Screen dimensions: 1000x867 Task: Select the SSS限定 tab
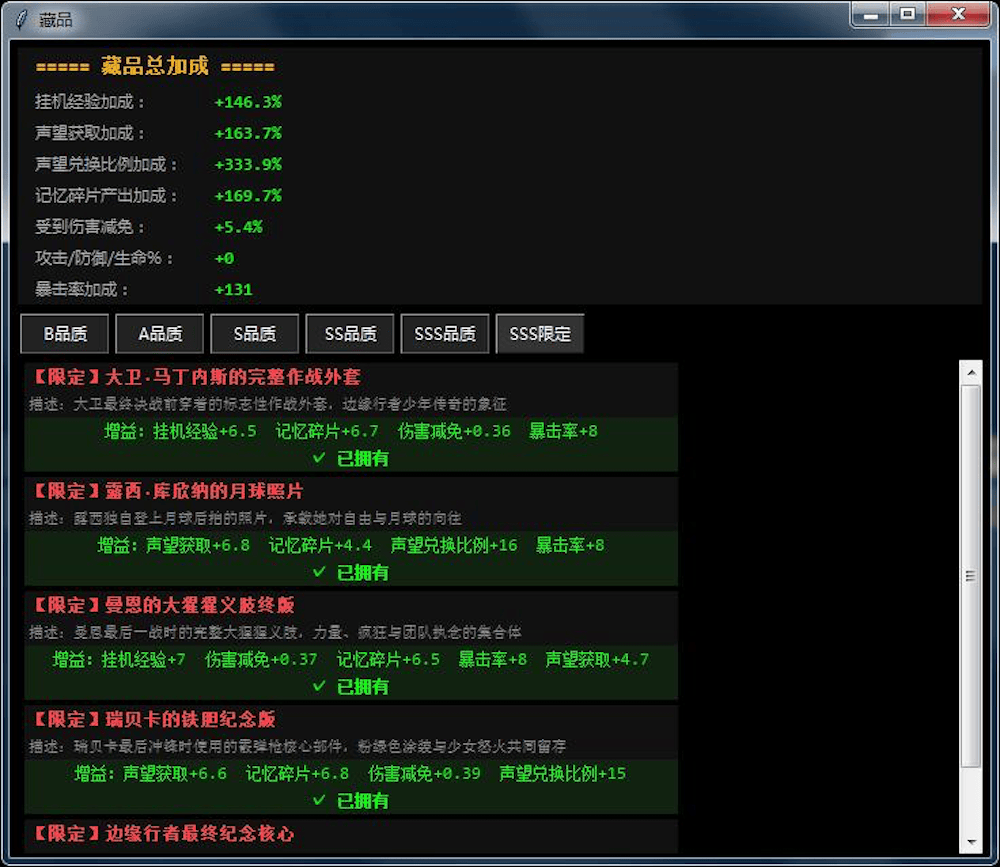coord(540,334)
